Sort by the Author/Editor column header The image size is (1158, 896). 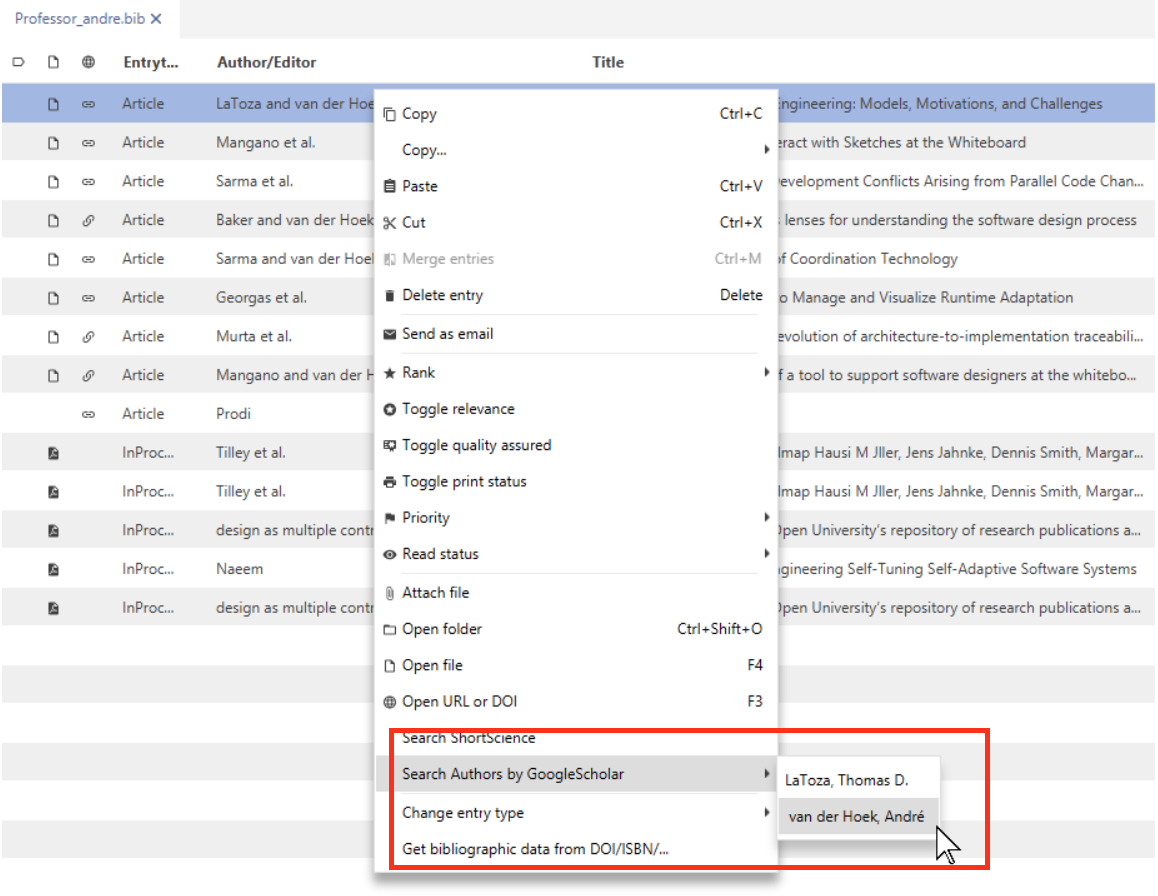[267, 63]
